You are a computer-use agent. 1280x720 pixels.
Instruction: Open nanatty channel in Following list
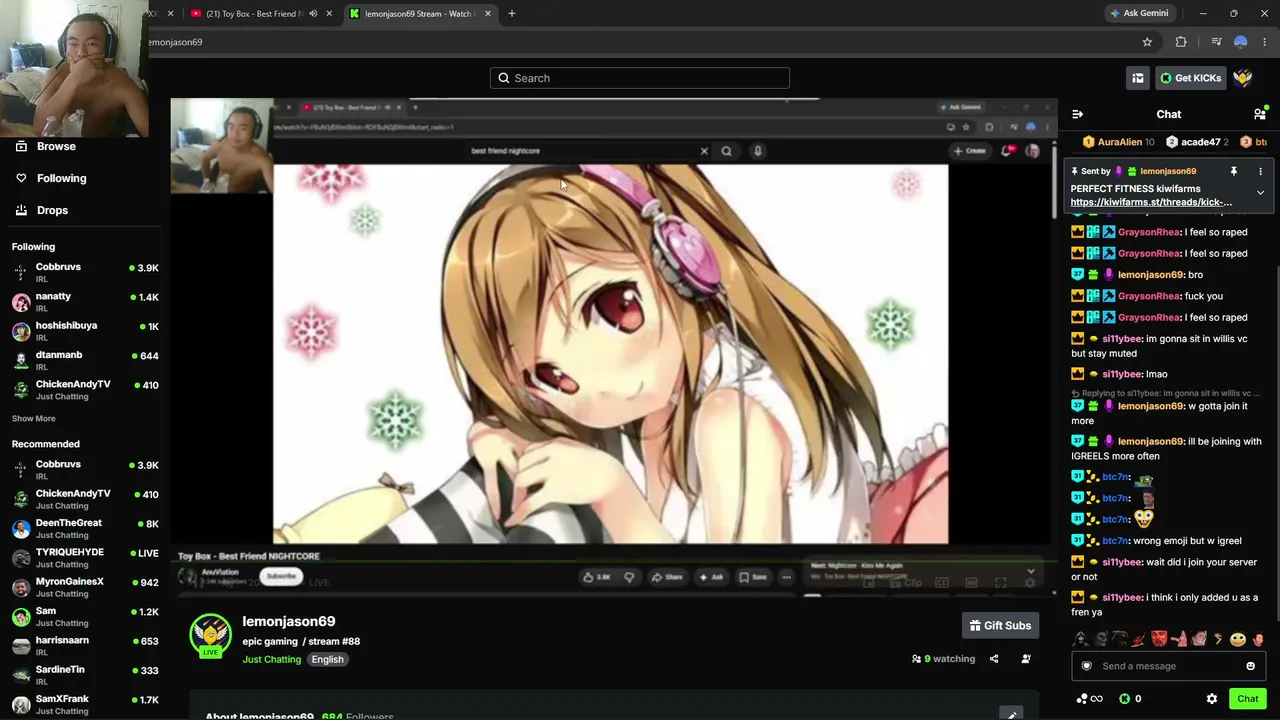(85, 301)
